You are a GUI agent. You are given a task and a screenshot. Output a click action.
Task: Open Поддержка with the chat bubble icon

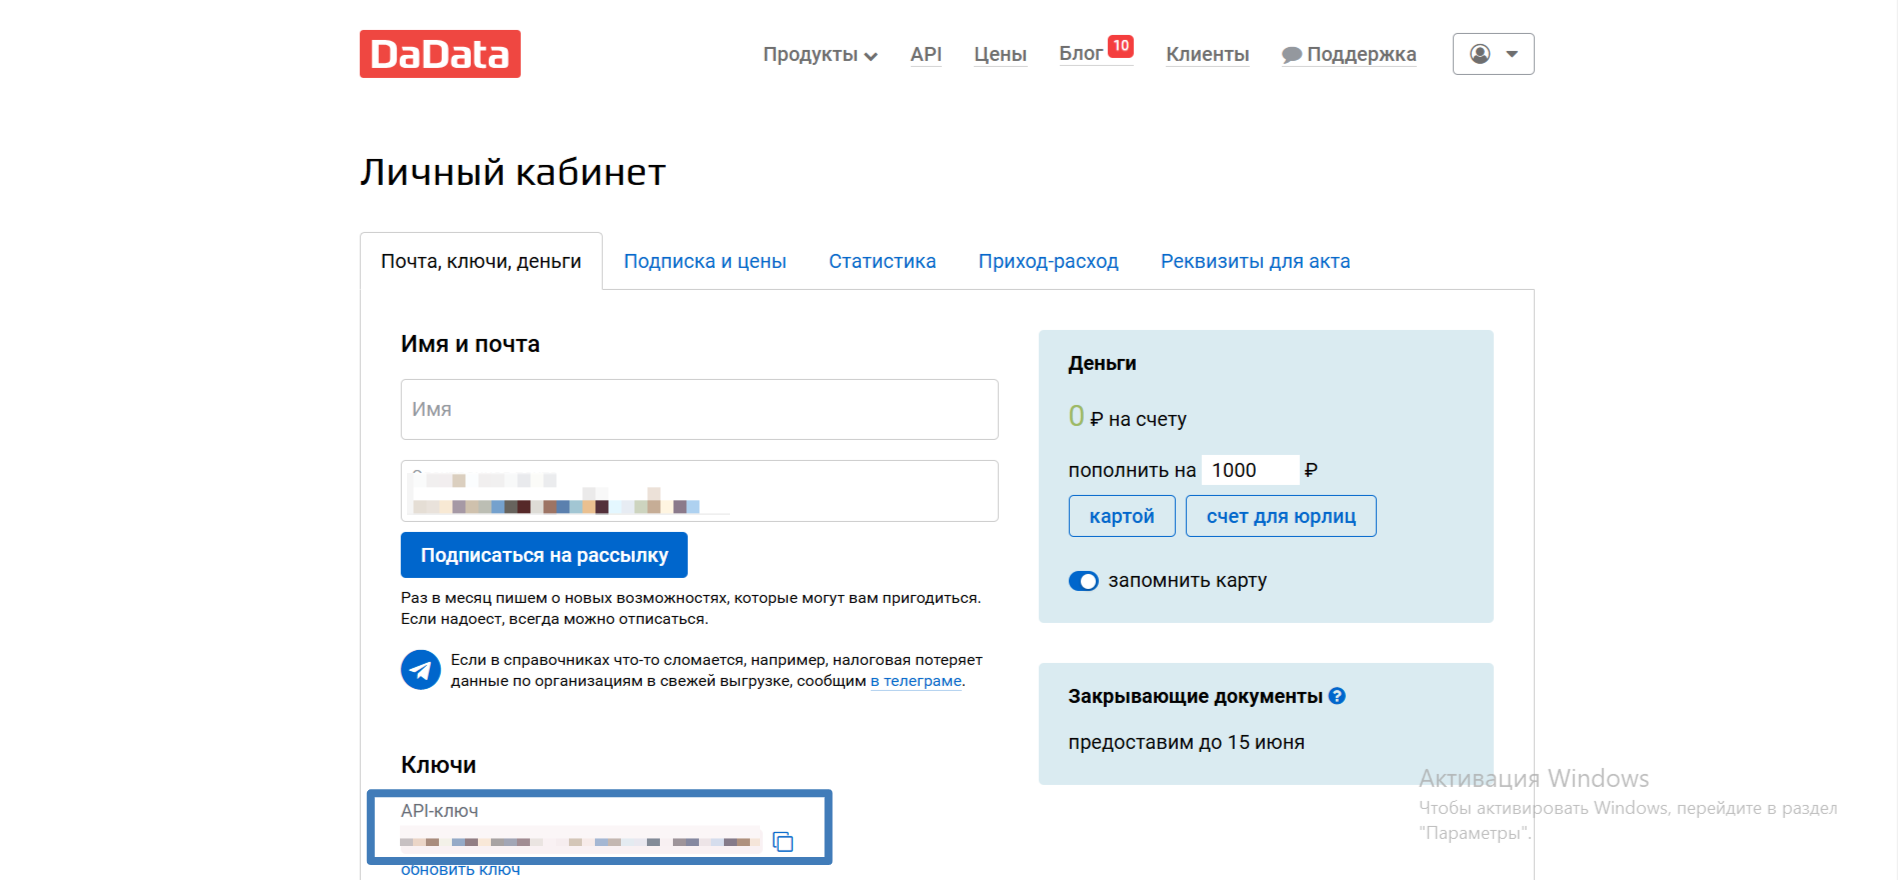pyautogui.click(x=1349, y=55)
